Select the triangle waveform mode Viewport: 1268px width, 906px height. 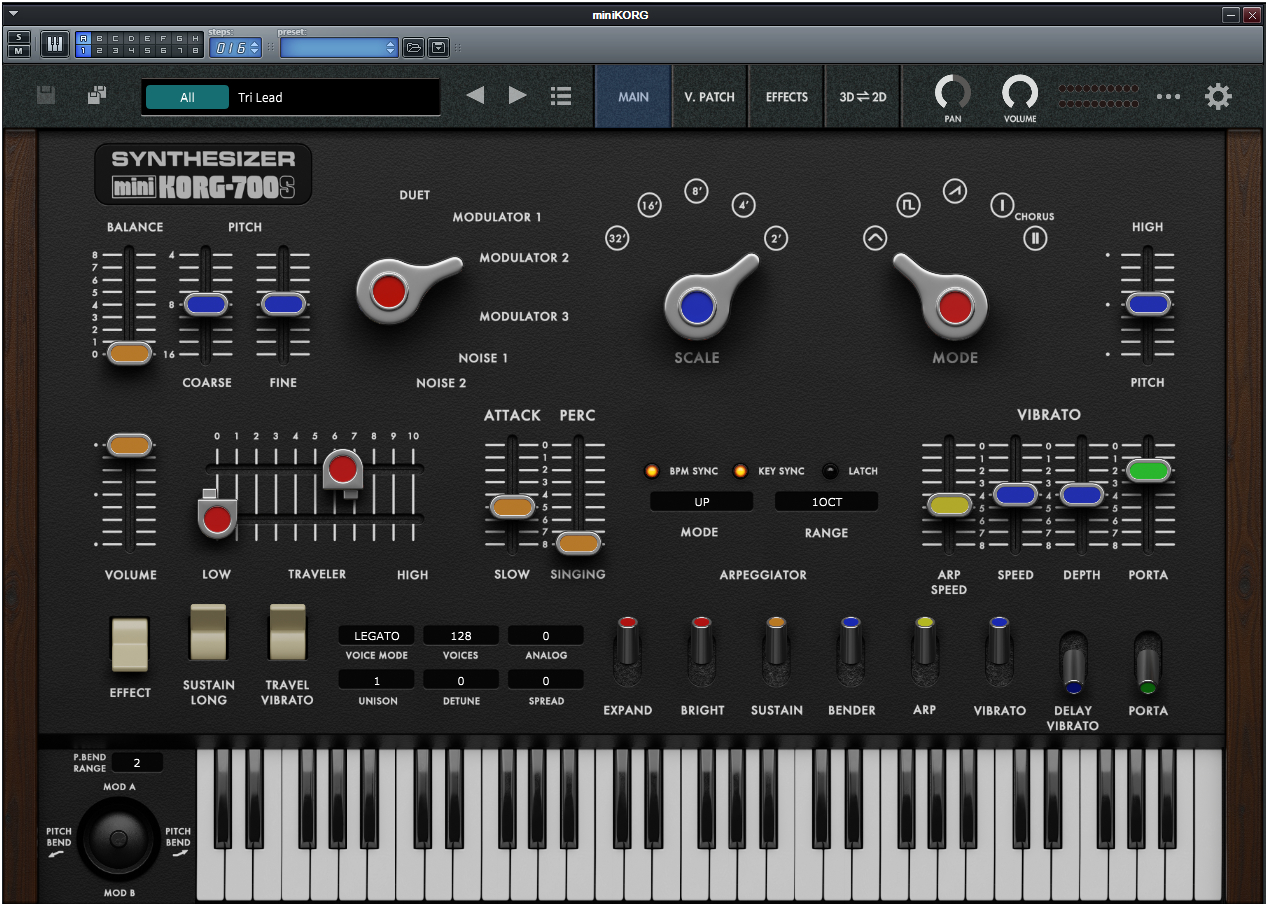coord(875,238)
